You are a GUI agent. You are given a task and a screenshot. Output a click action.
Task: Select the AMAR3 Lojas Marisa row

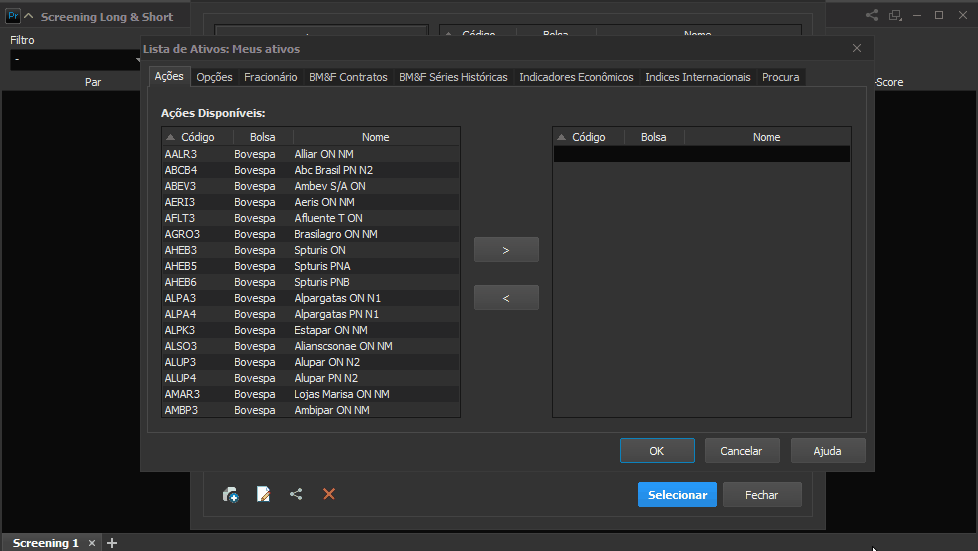311,394
